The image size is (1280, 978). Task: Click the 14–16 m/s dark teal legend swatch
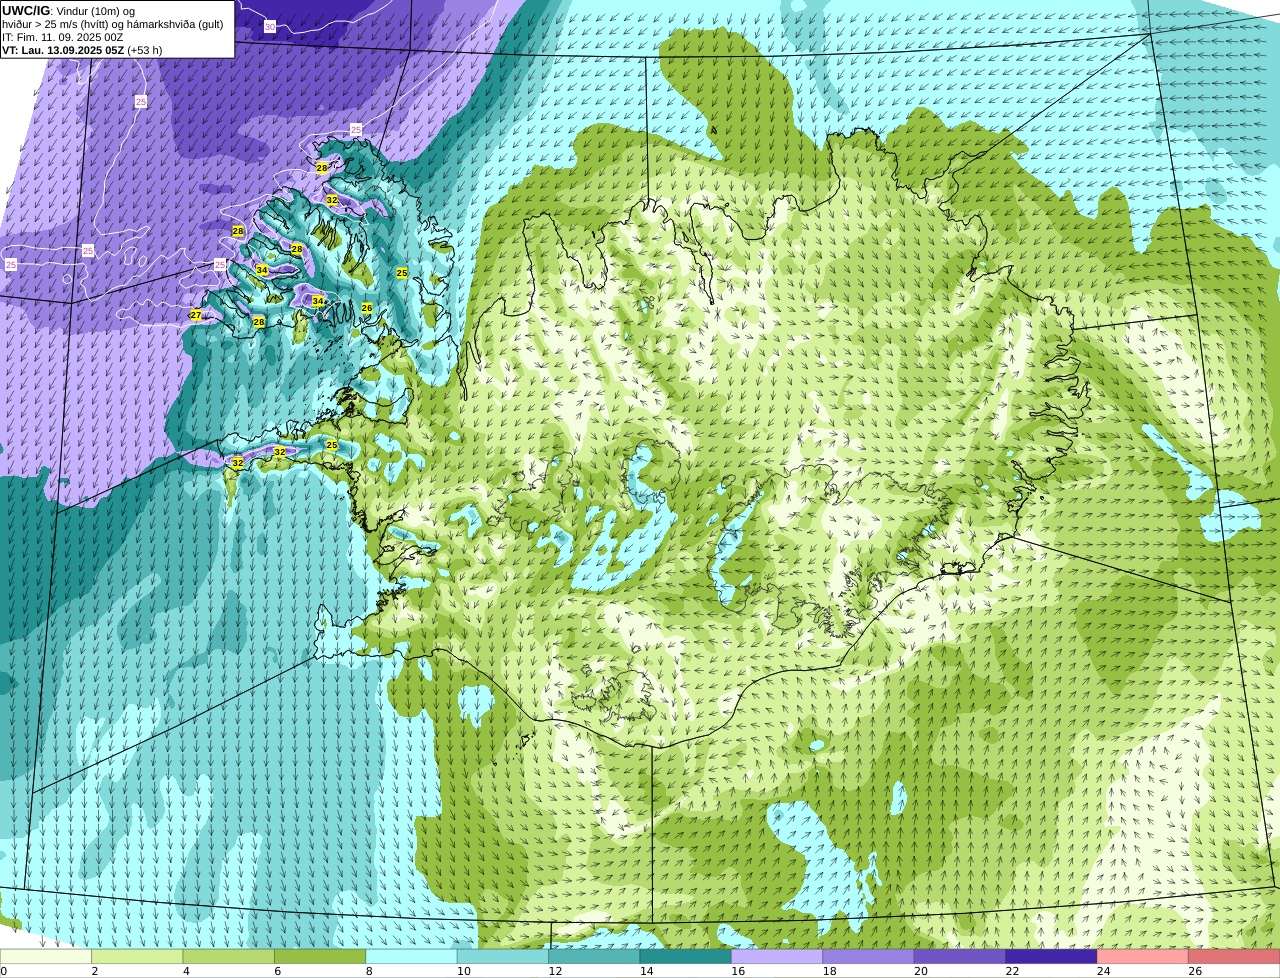pos(686,957)
